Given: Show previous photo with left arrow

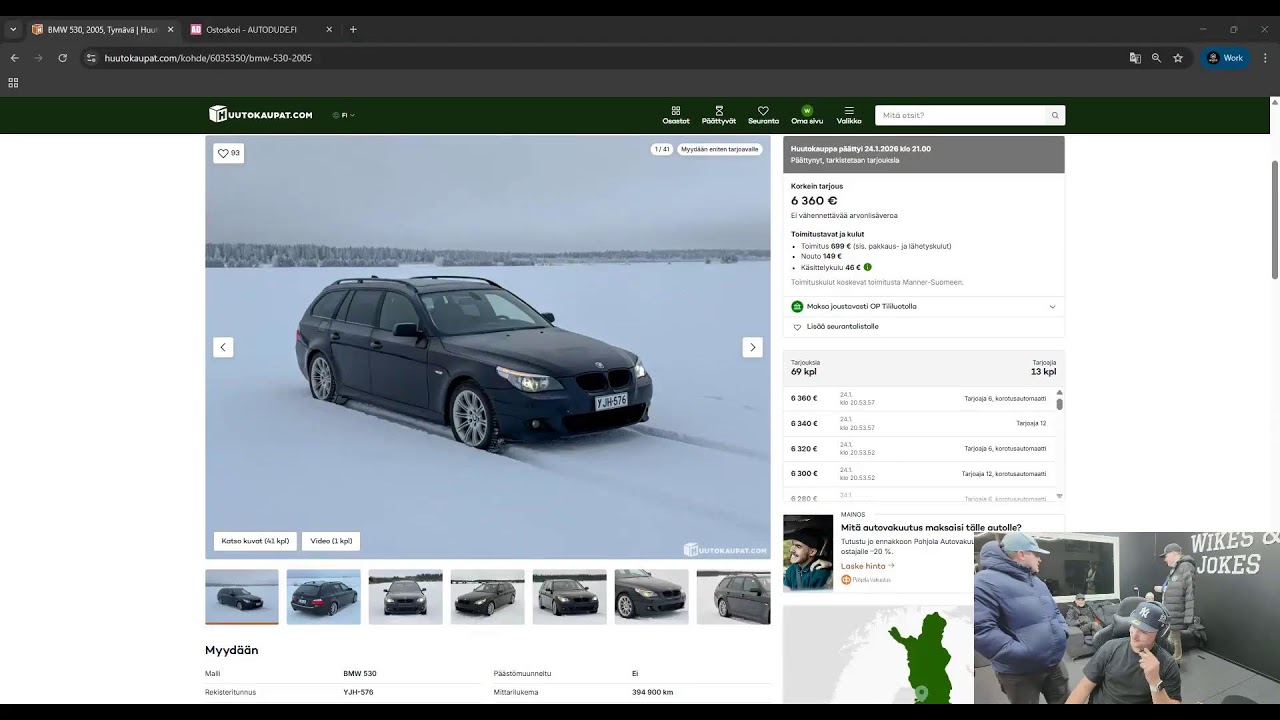Looking at the screenshot, I should click(223, 347).
